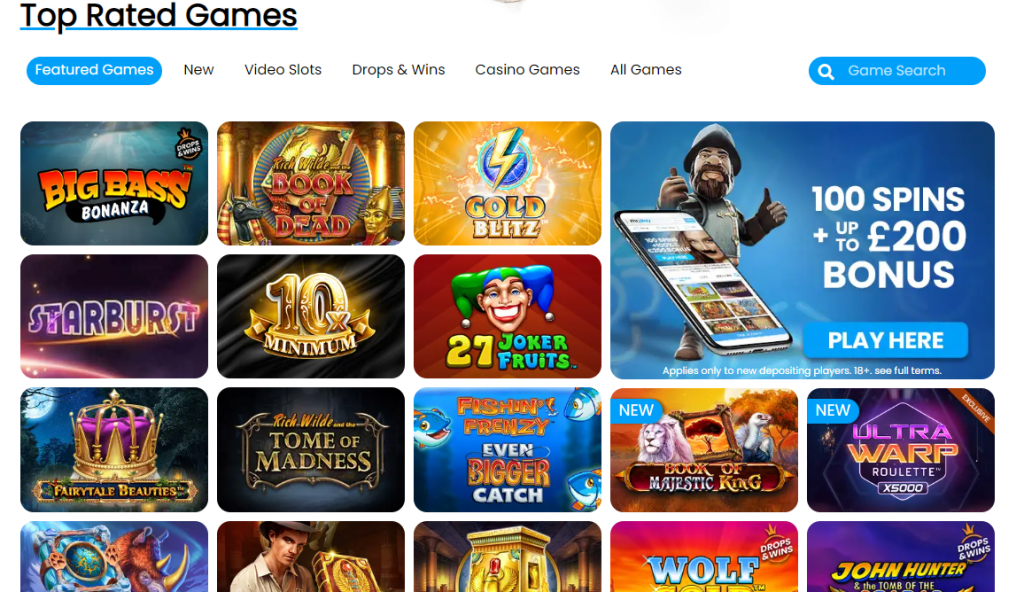Open the Drops & Wins tab
This screenshot has height=592, width=1024.
(398, 70)
